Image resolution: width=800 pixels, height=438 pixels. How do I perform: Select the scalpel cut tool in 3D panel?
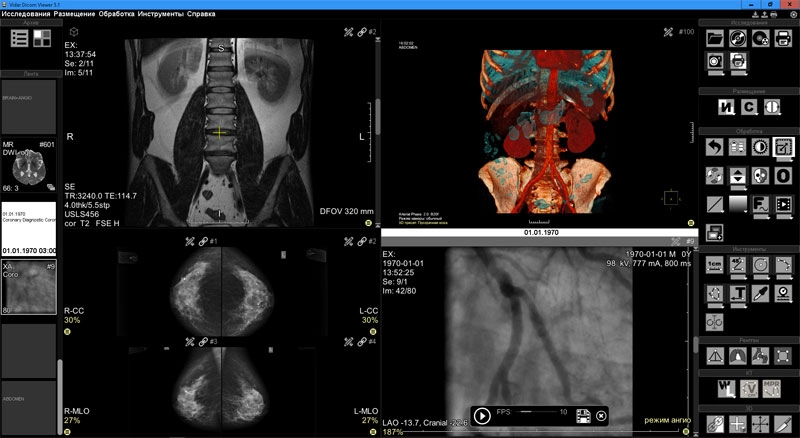(785, 425)
